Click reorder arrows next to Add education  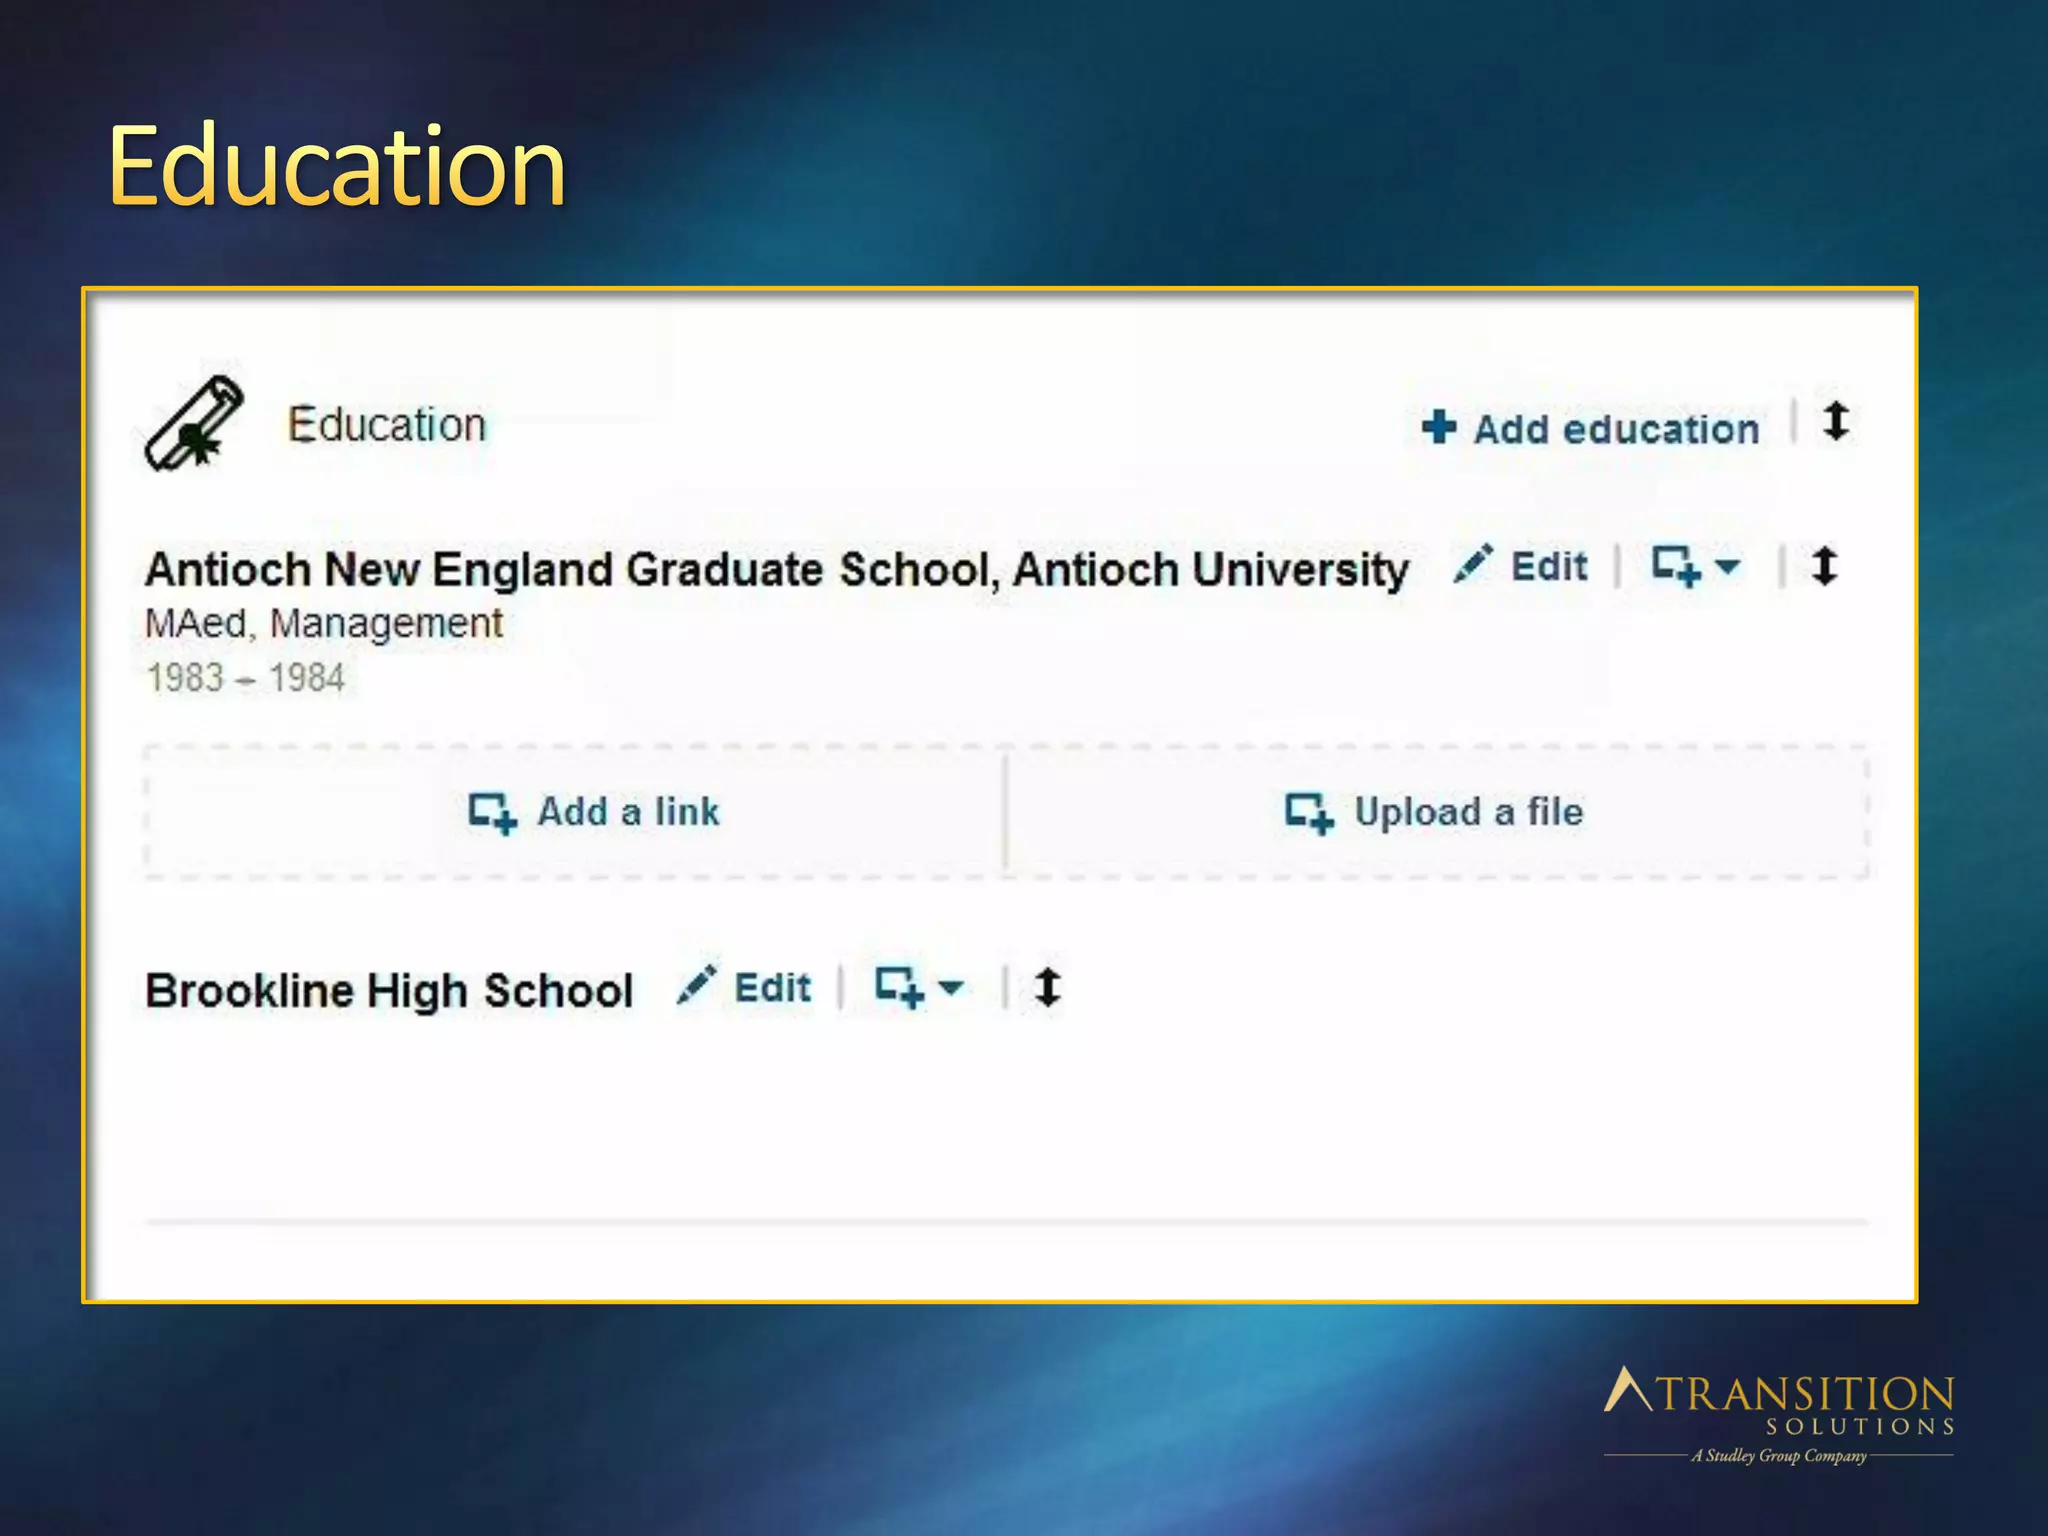tap(1835, 422)
